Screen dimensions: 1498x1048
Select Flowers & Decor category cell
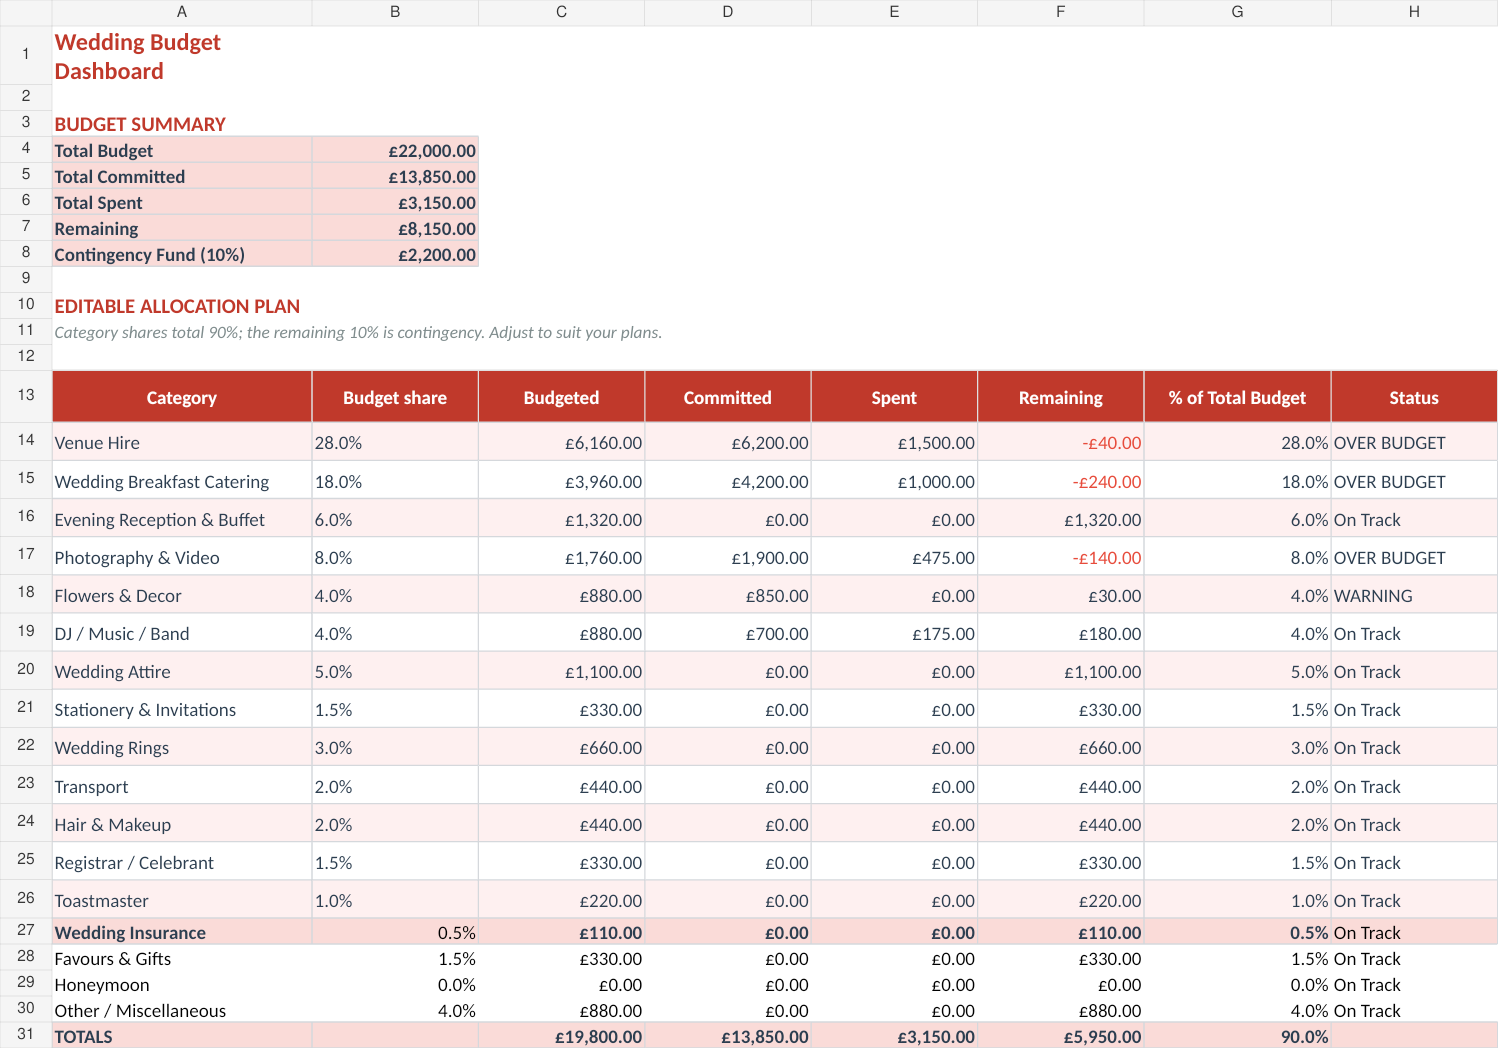pos(182,595)
